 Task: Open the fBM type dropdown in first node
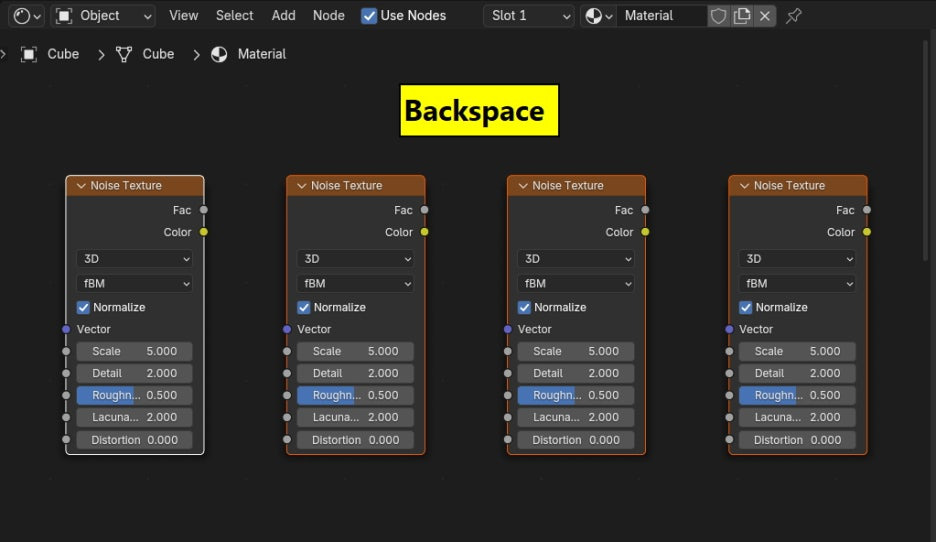[x=134, y=284]
